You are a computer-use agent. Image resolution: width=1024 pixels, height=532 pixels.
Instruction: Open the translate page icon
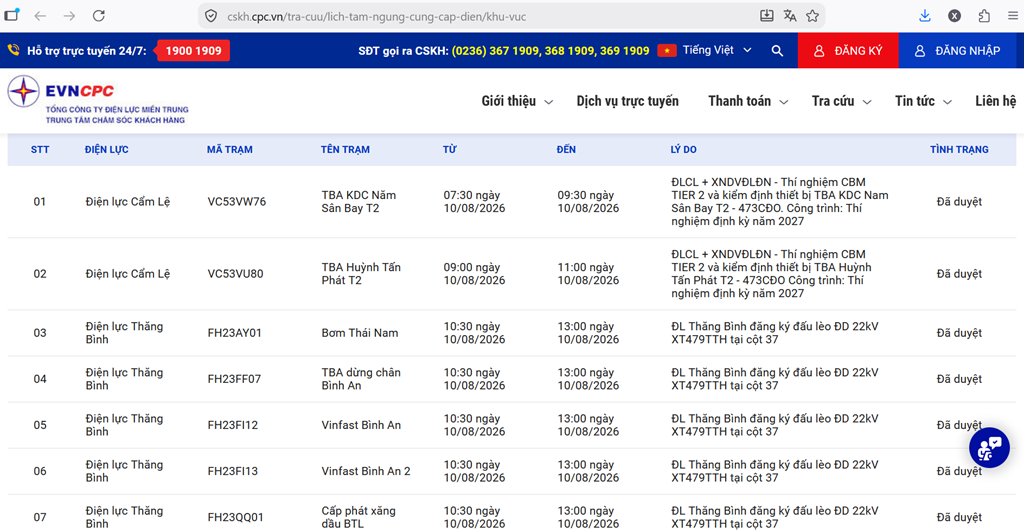pyautogui.click(x=790, y=16)
